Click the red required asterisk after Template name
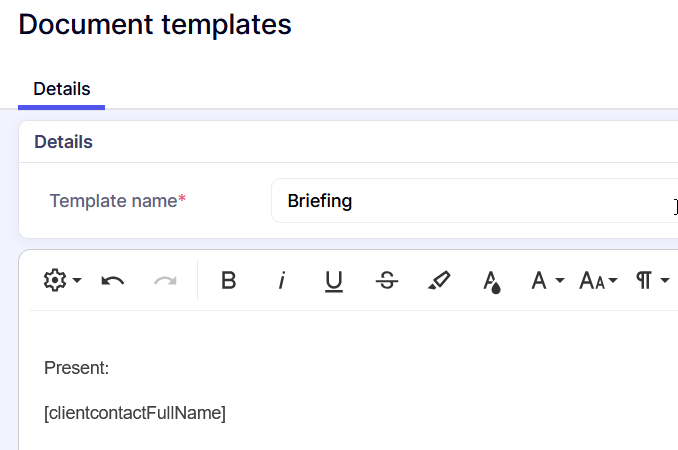678x450 pixels. (x=182, y=200)
